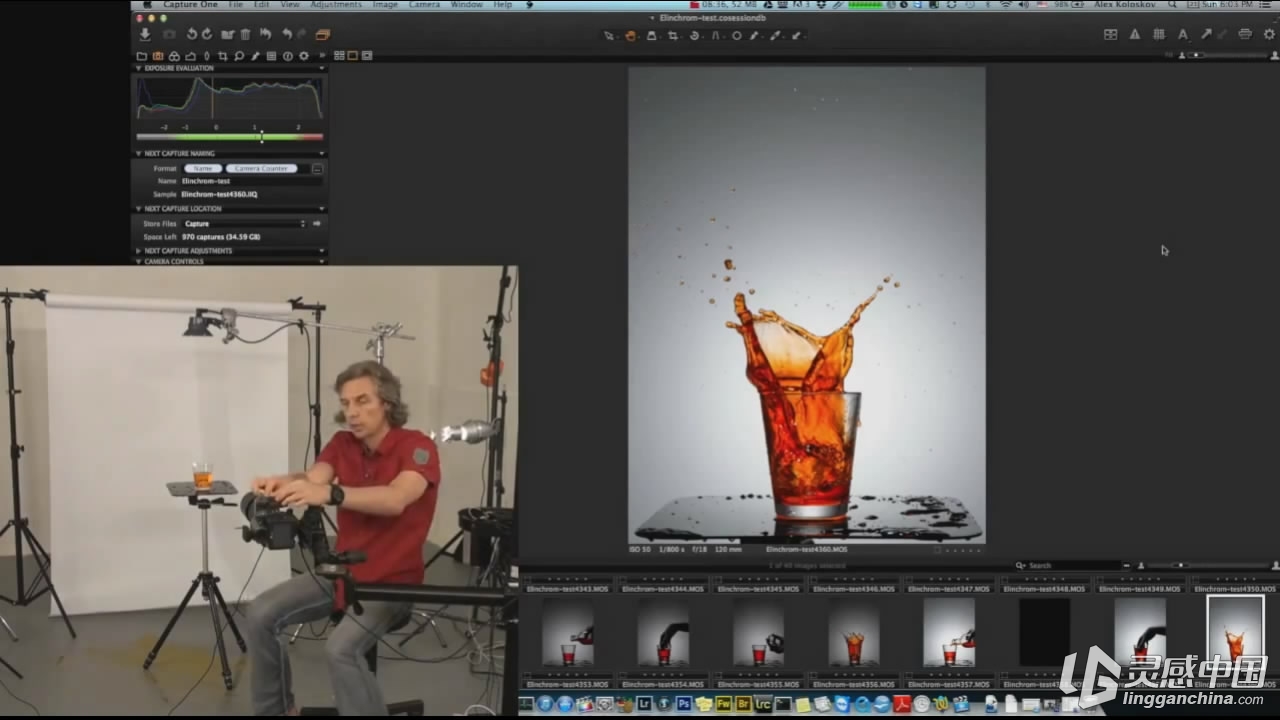Screen dimensions: 1280x720
Task: Open Adobe Bridge Br icon in the Dock
Action: tap(743, 704)
